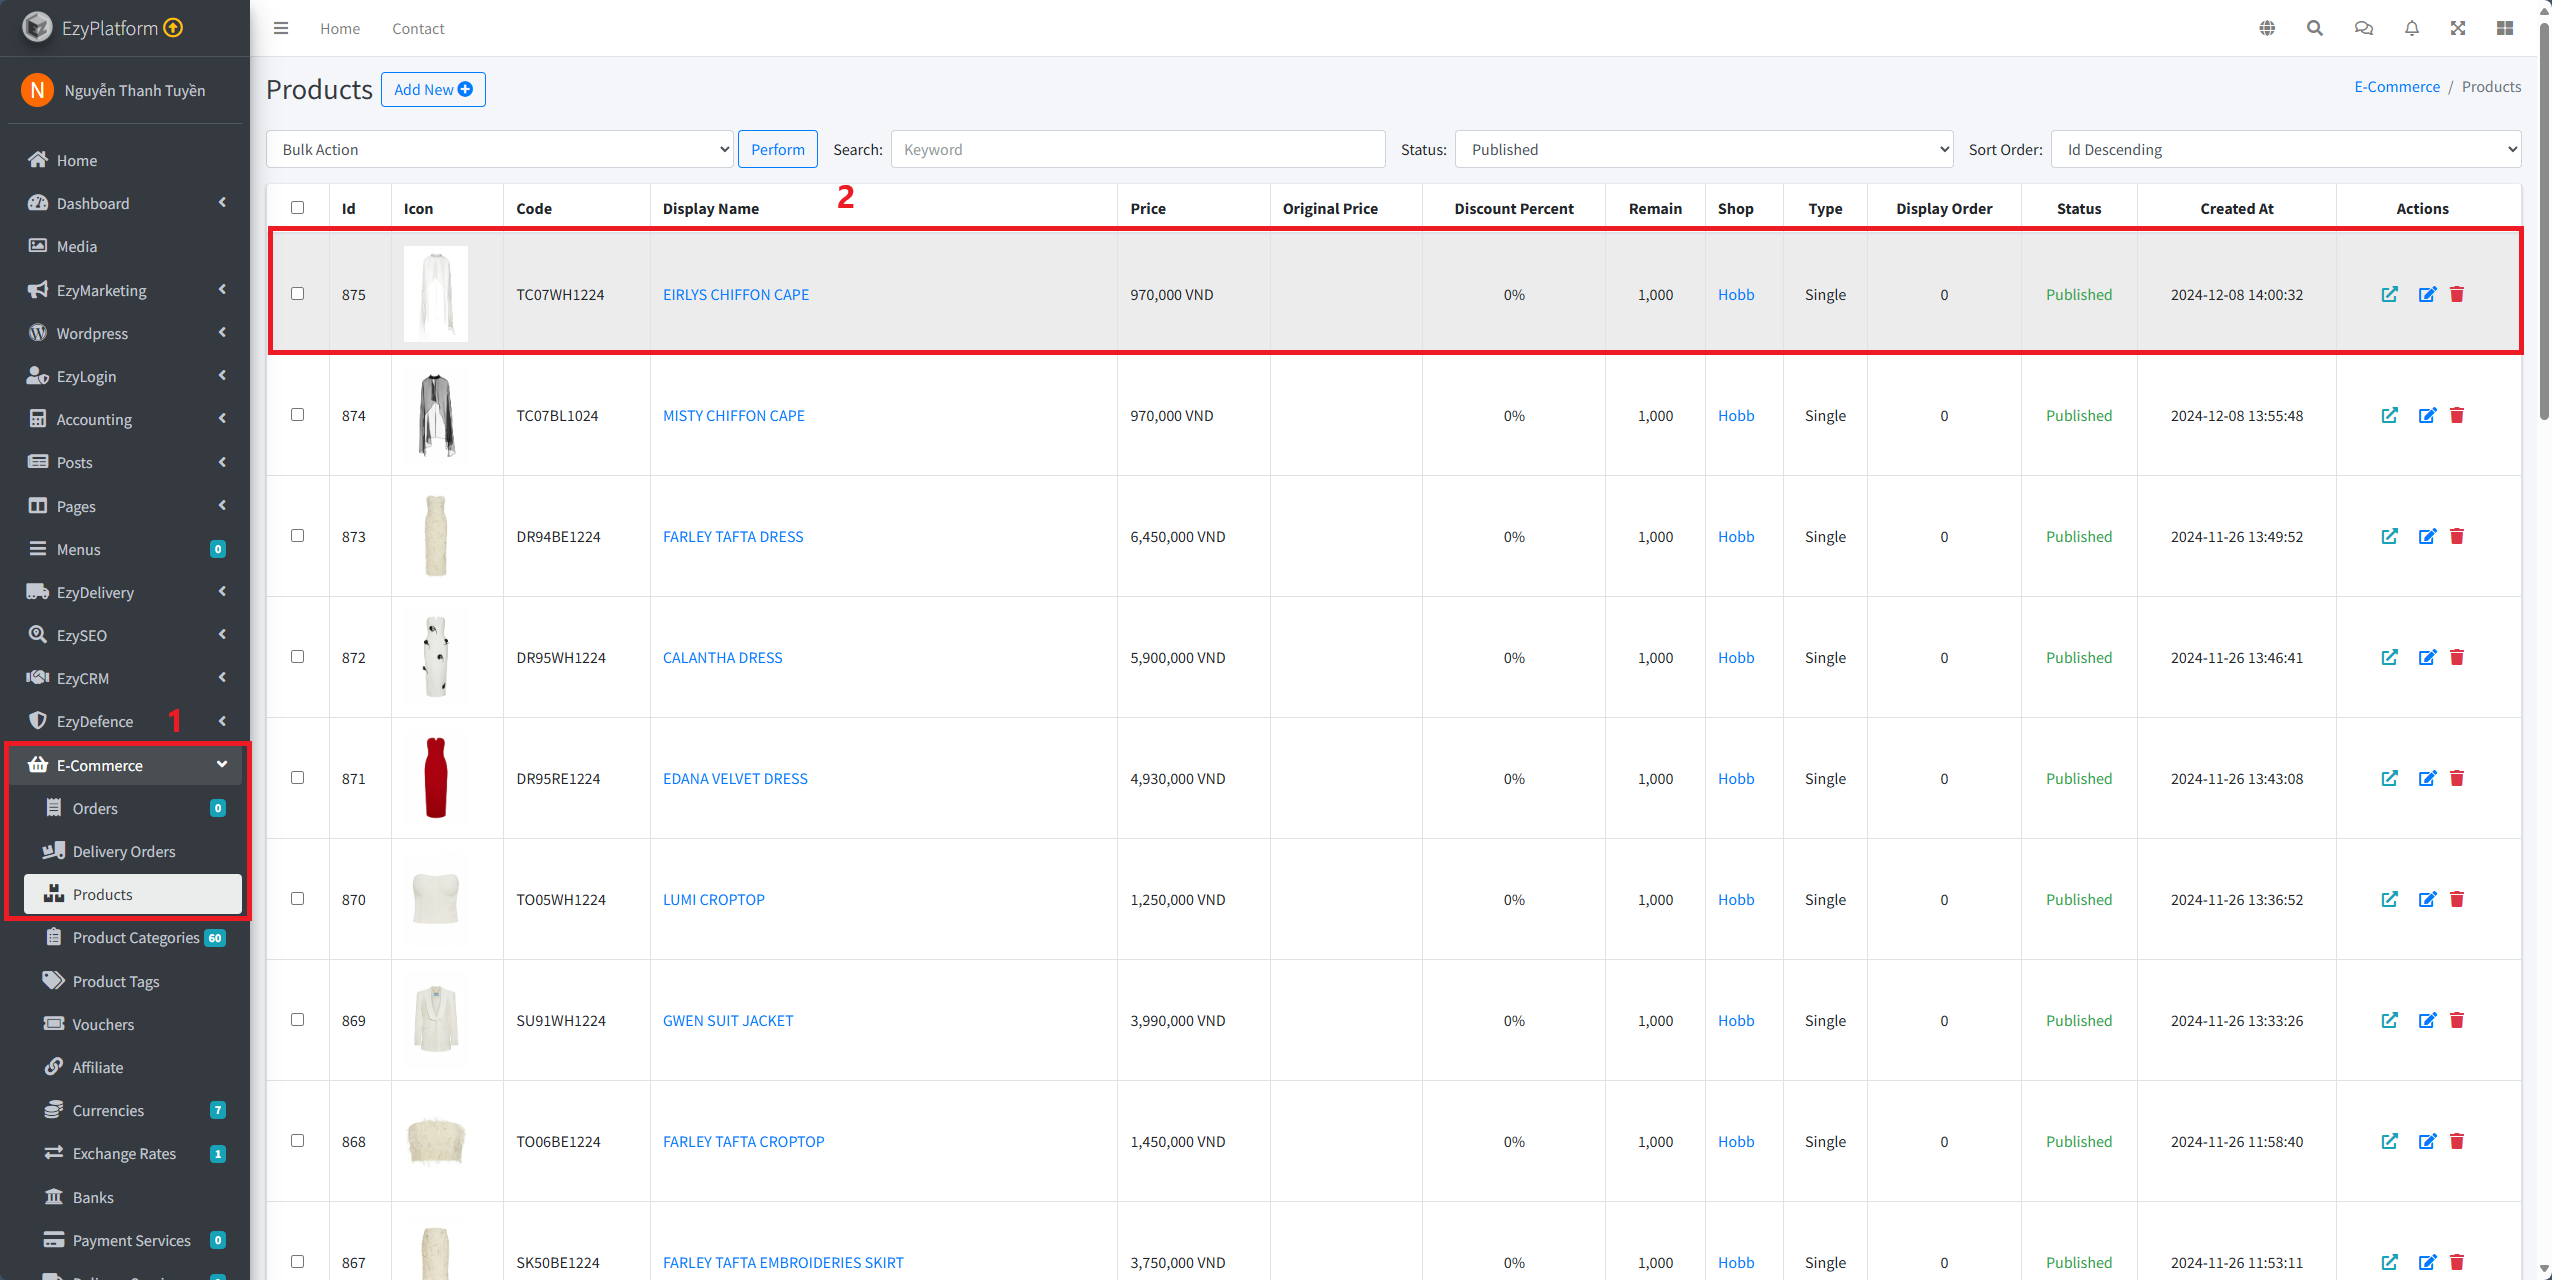The height and width of the screenshot is (1280, 2552).
Task: Click the chat messages icon in header
Action: coord(2363,28)
